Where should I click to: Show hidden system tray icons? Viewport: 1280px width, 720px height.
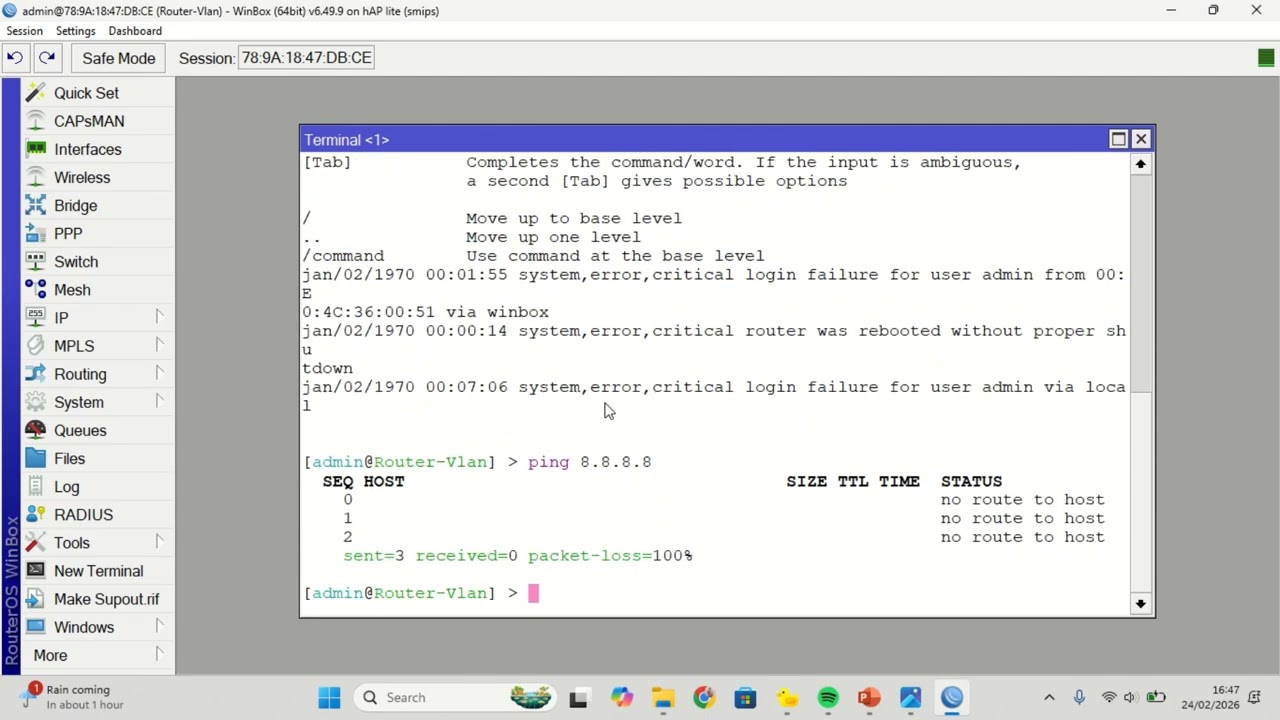pos(1049,697)
